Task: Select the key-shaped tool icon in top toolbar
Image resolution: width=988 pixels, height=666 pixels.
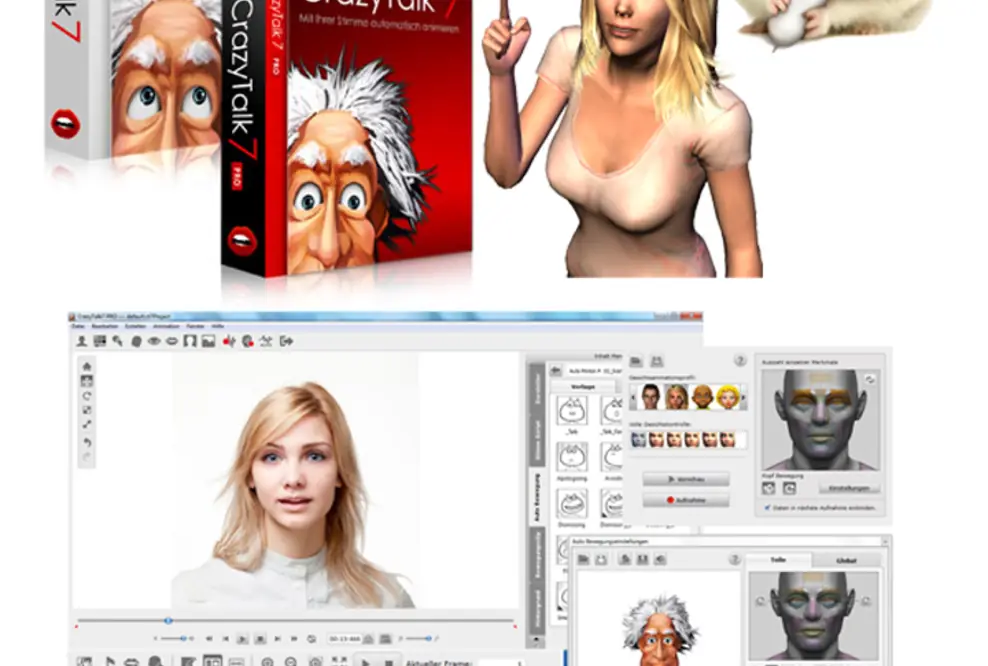Action: point(118,342)
